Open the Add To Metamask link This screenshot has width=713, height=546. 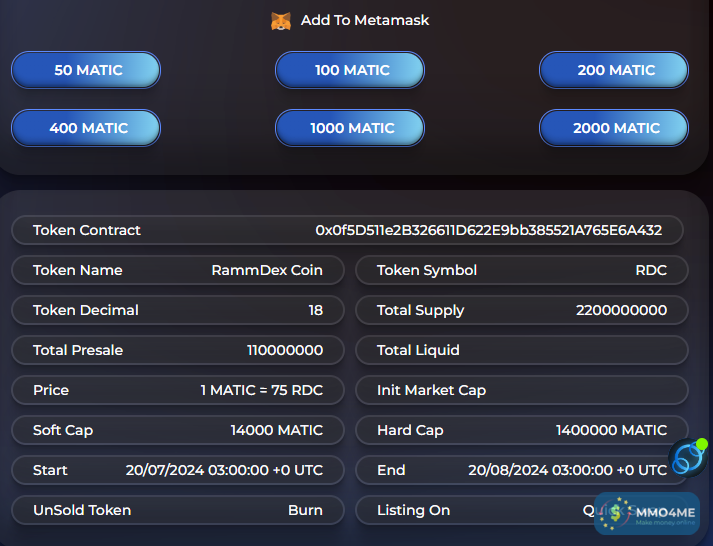click(x=364, y=20)
